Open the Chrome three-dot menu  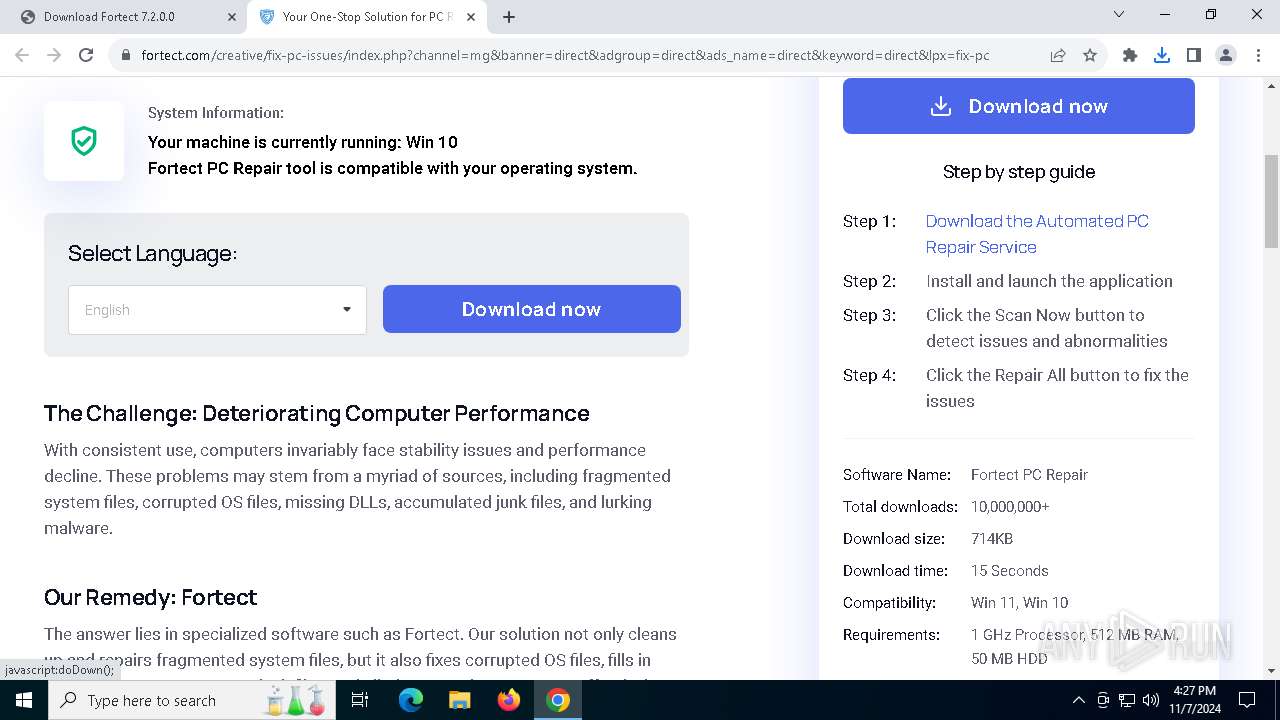[1257, 56]
